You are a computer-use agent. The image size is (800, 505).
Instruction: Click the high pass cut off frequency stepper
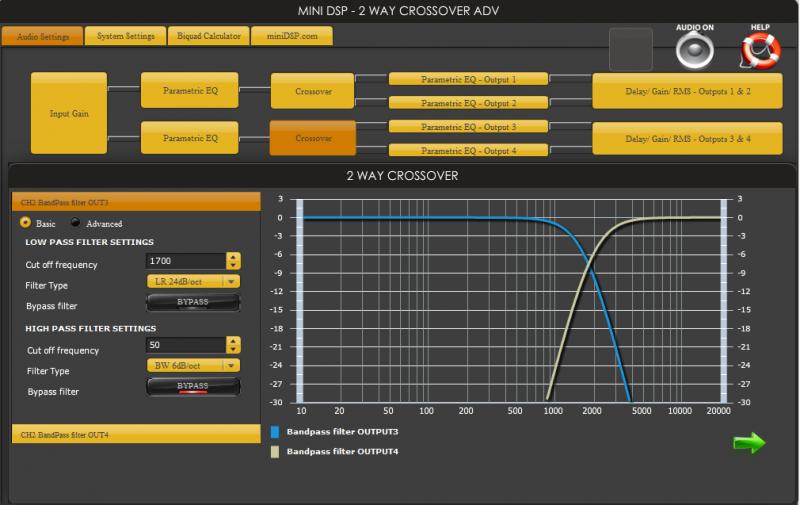click(234, 345)
